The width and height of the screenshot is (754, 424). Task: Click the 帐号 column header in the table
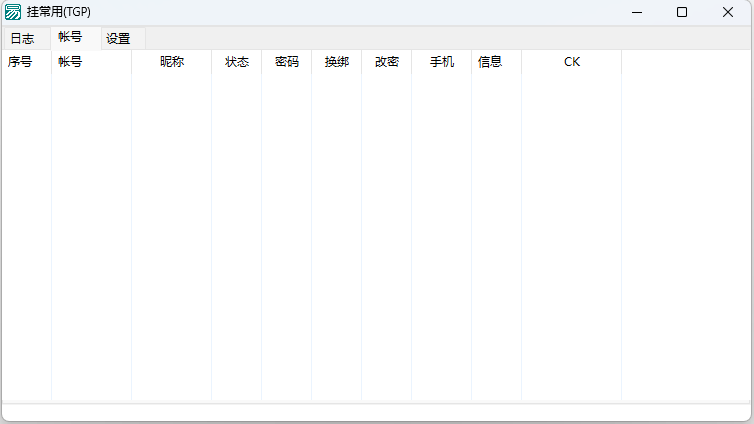click(x=70, y=62)
